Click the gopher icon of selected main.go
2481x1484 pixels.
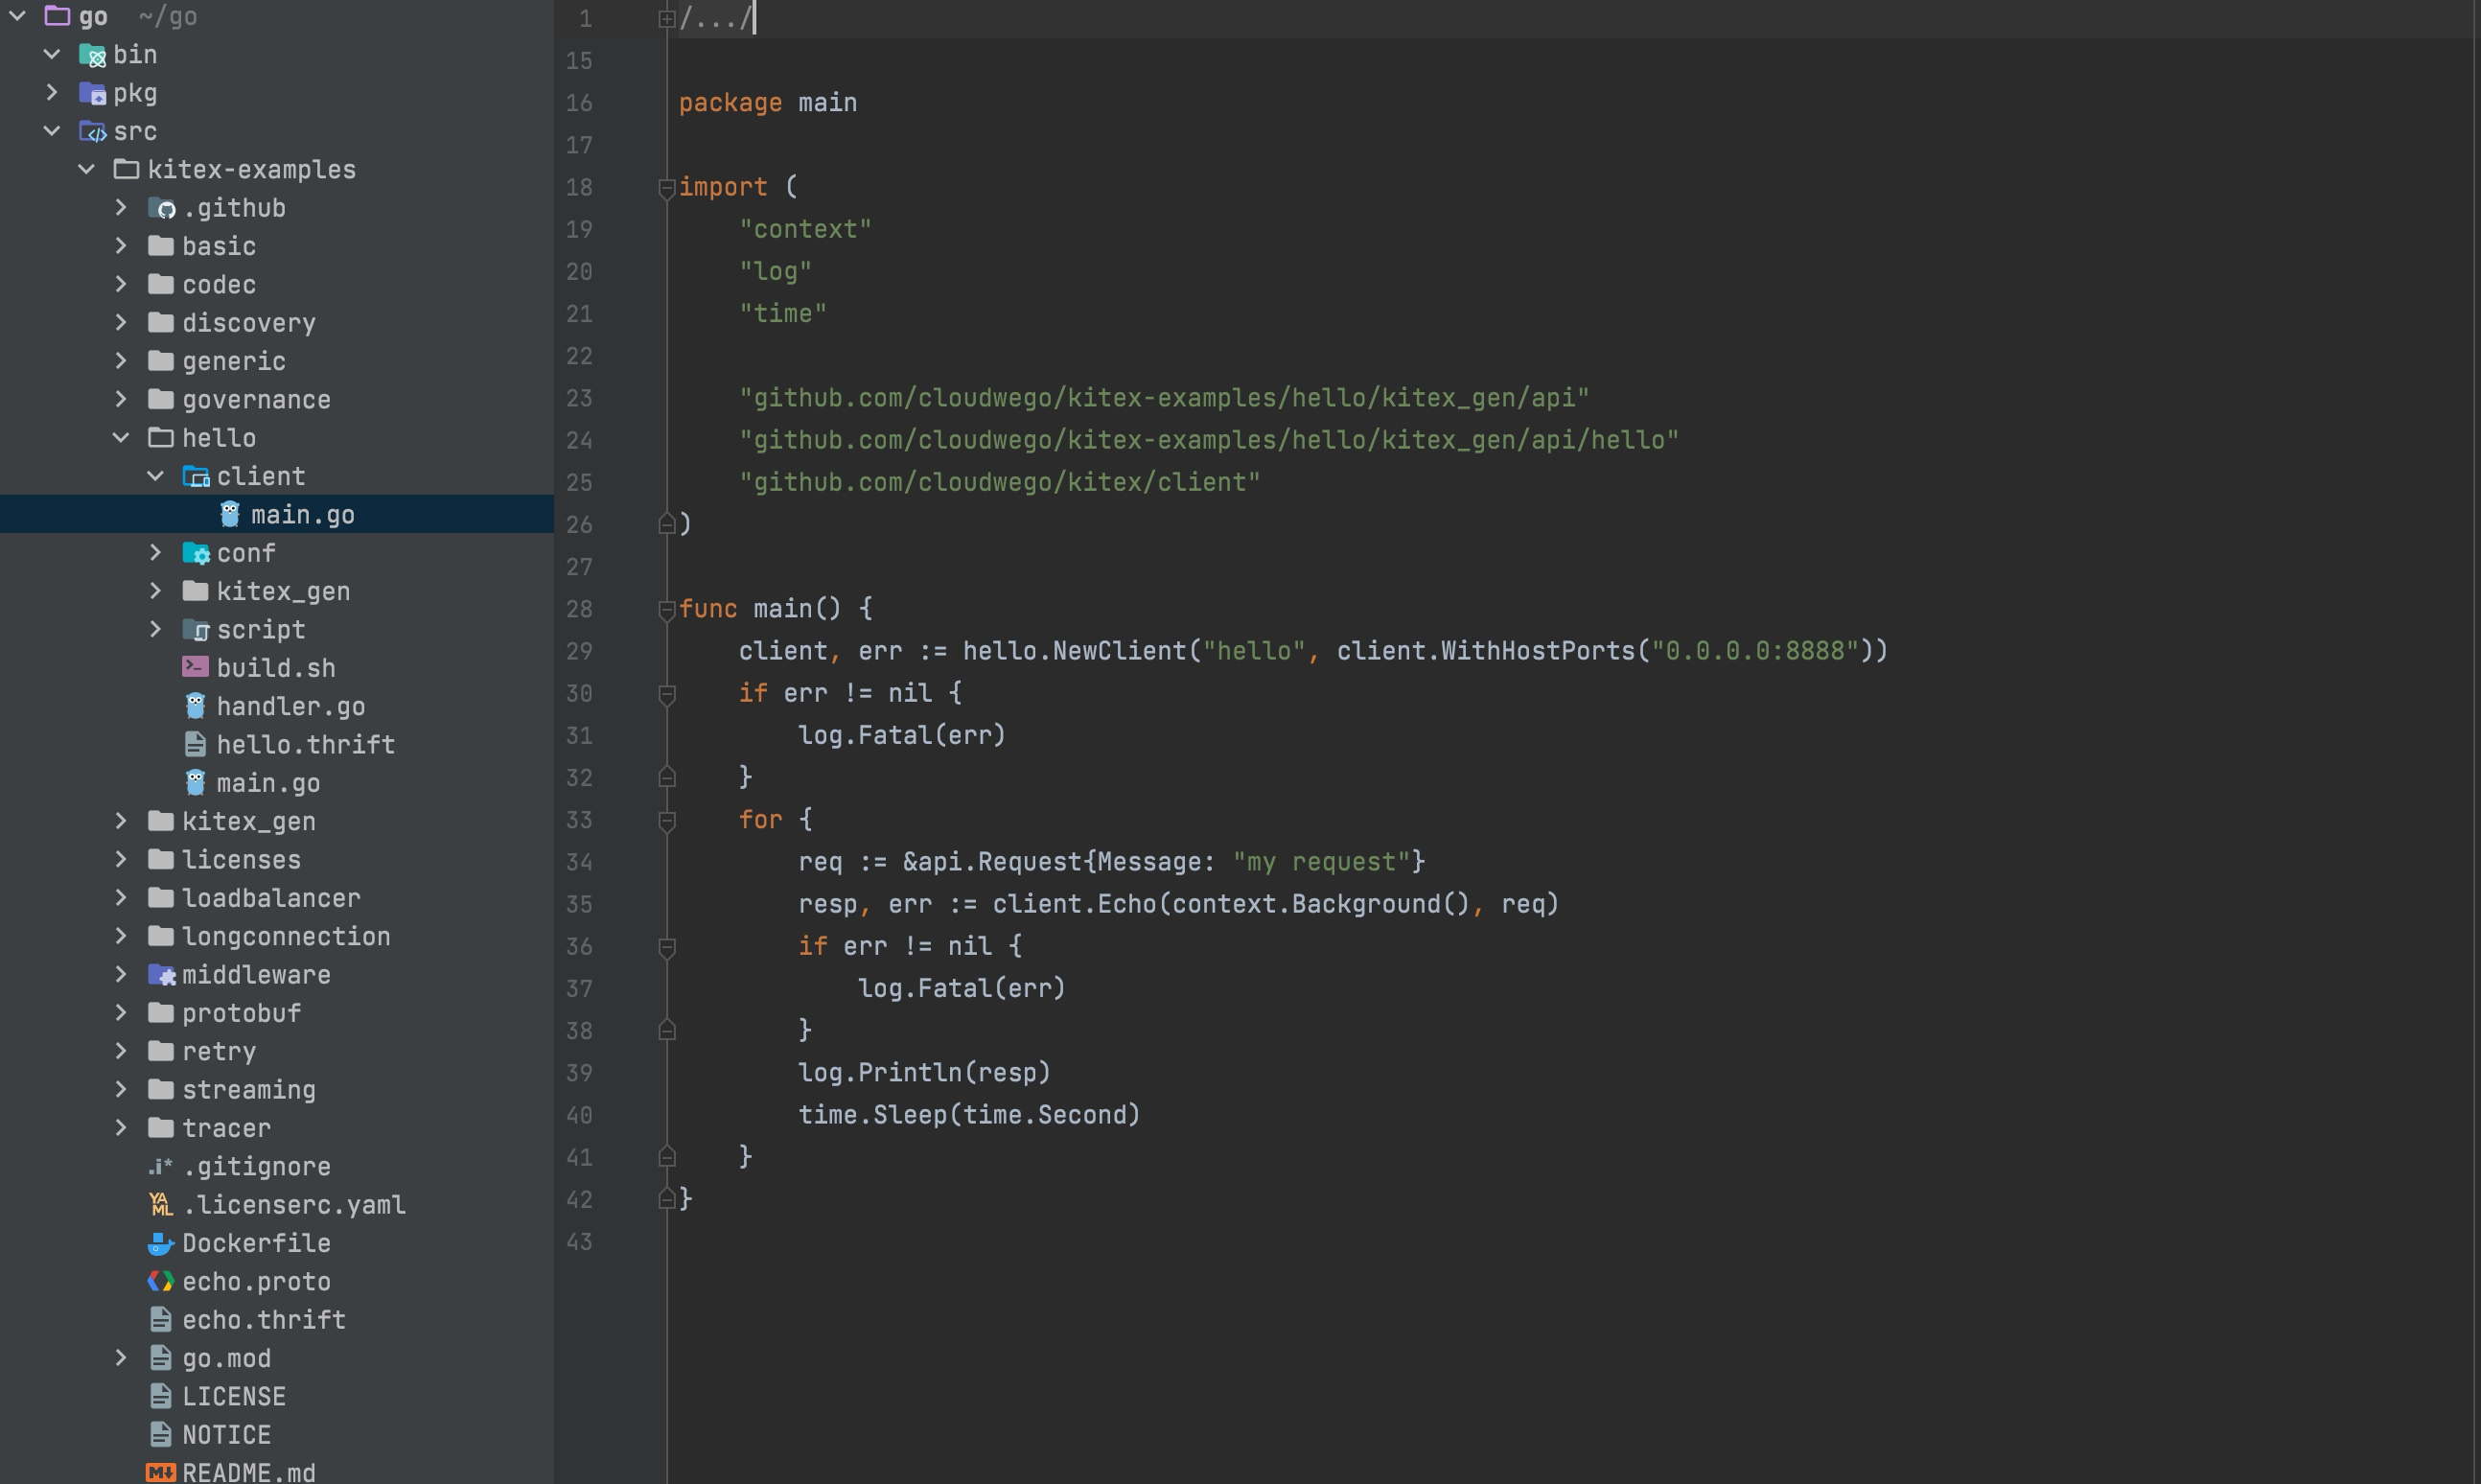coord(230,514)
